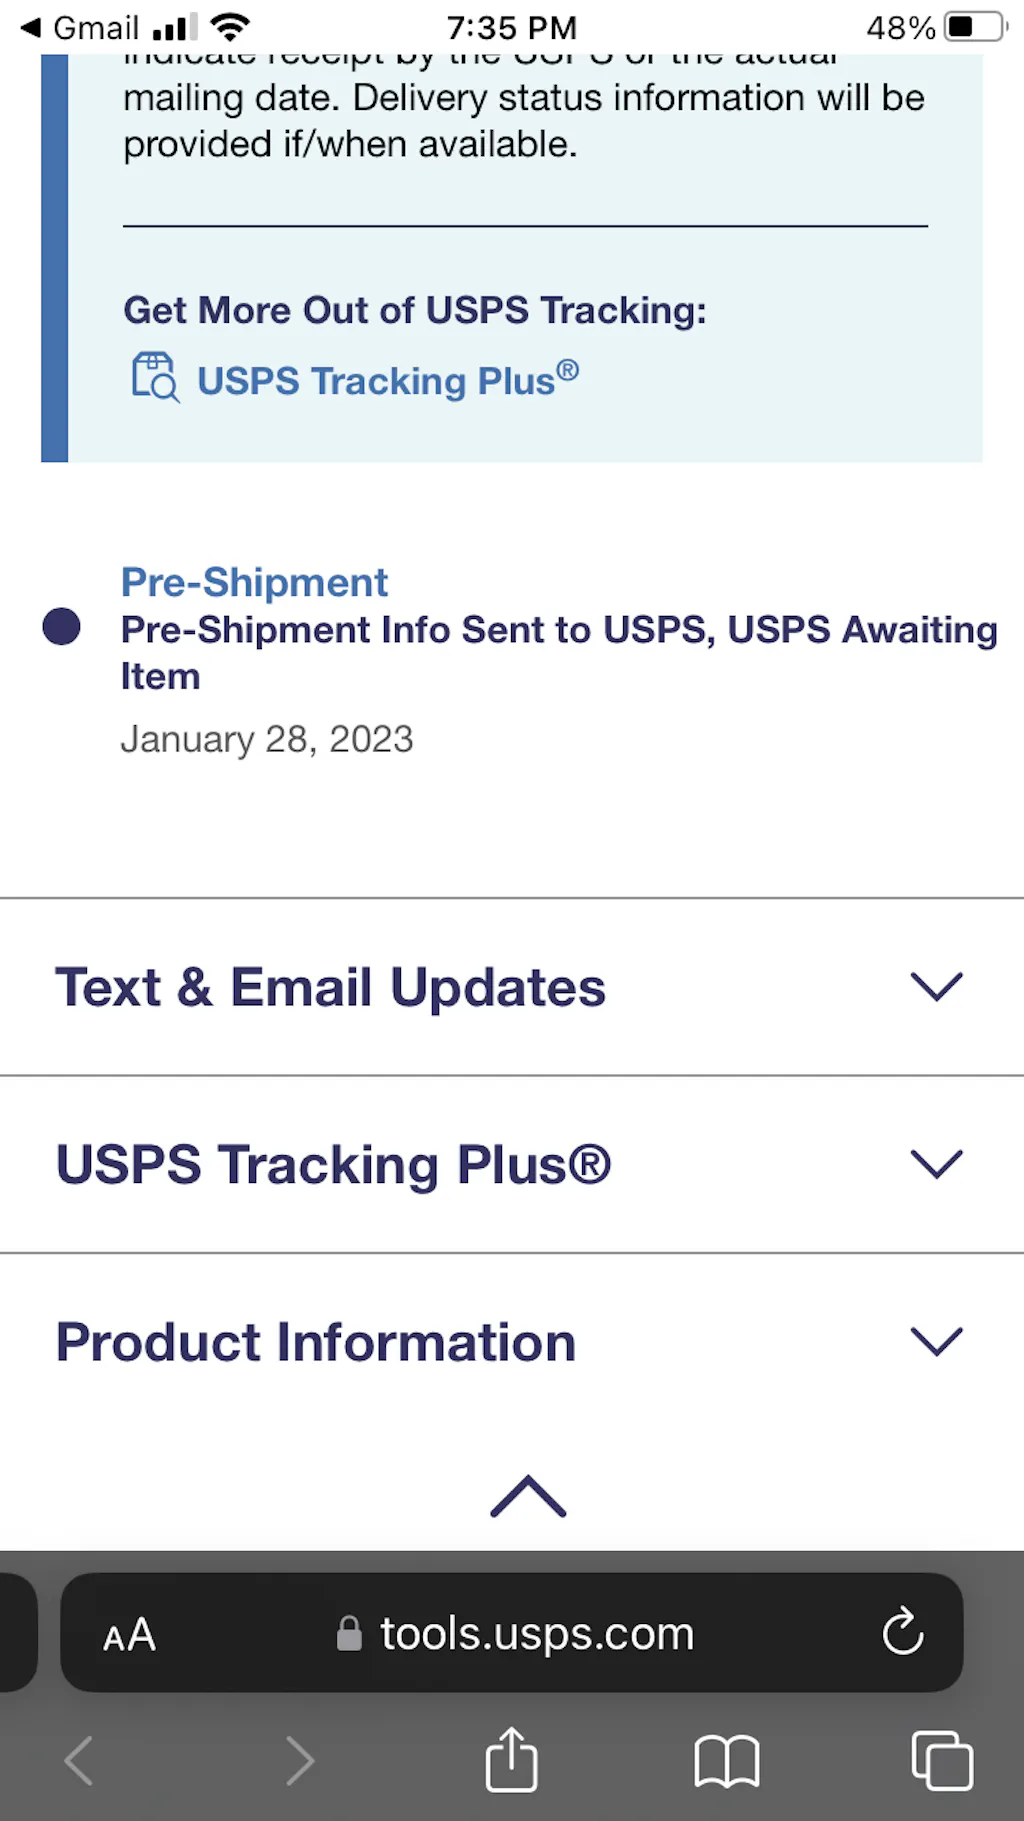
Task: Expand Text & Email Updates section
Action: point(936,987)
